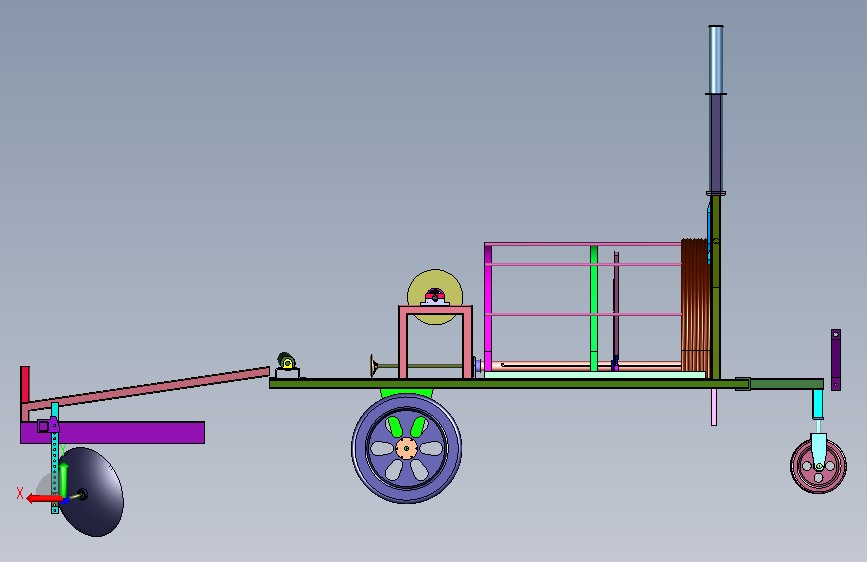Select the small pink caster wheel

pos(818,466)
